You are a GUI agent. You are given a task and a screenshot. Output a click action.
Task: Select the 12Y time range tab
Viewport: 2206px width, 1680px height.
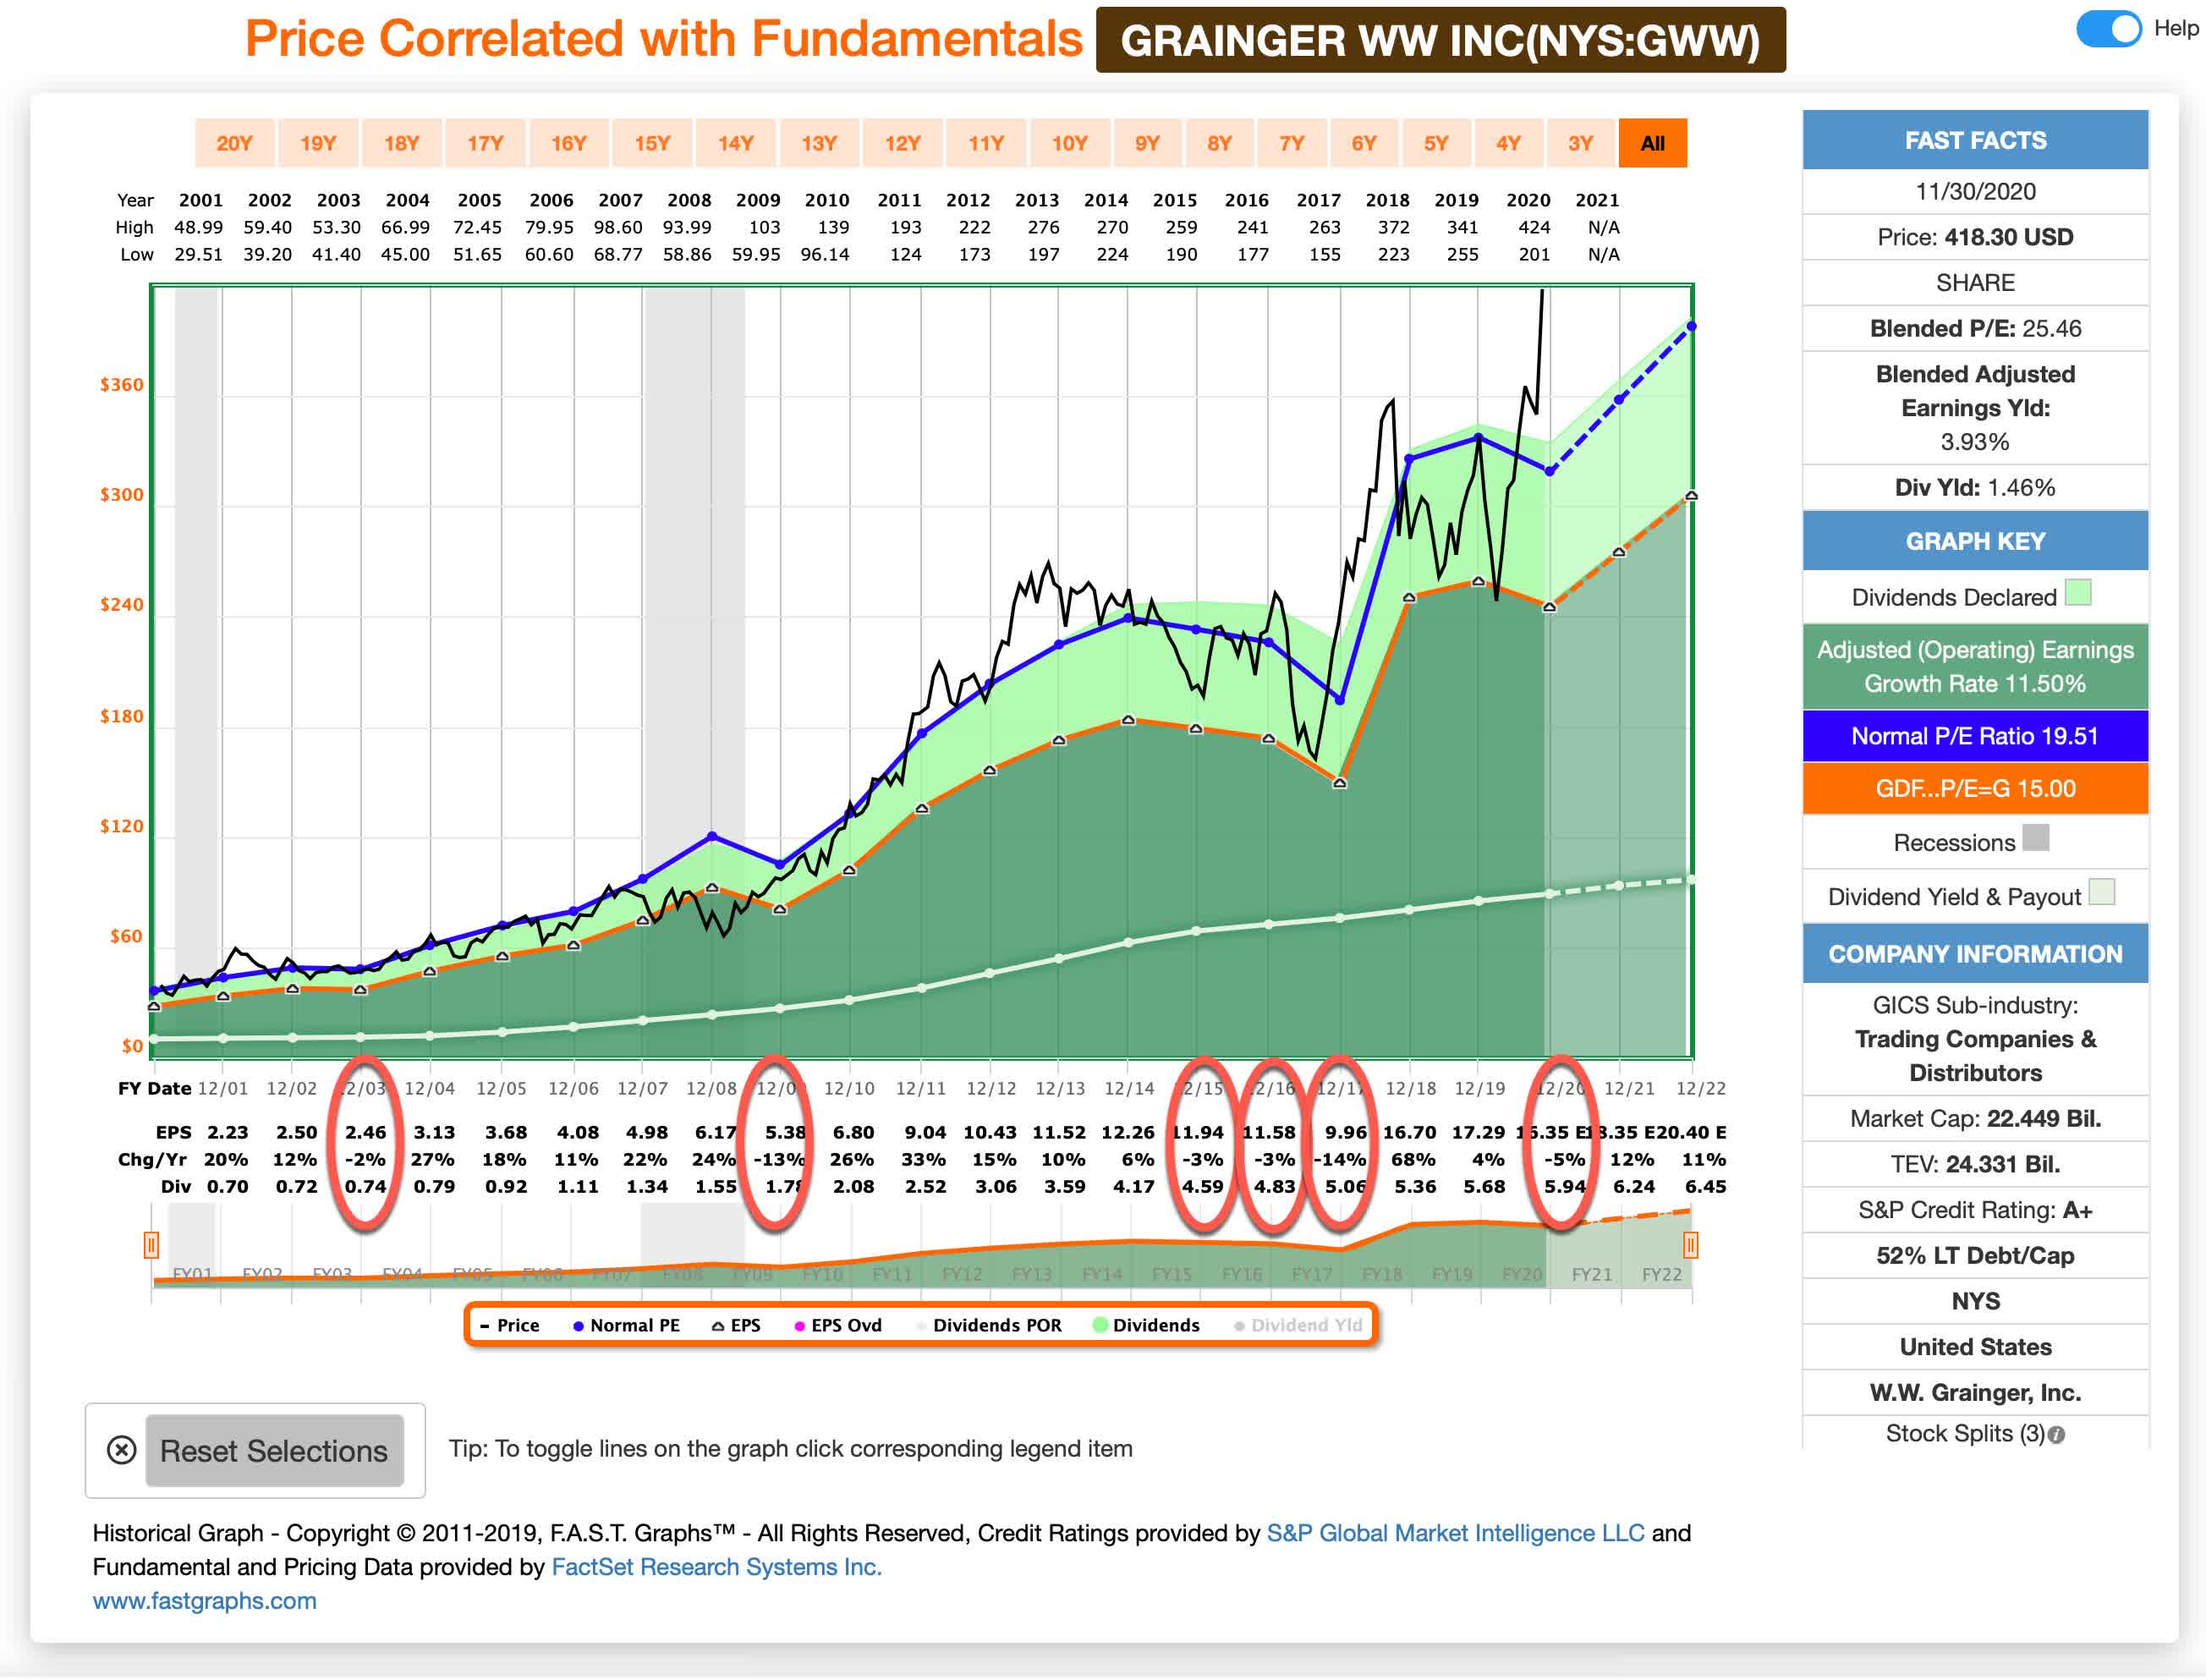tap(902, 143)
